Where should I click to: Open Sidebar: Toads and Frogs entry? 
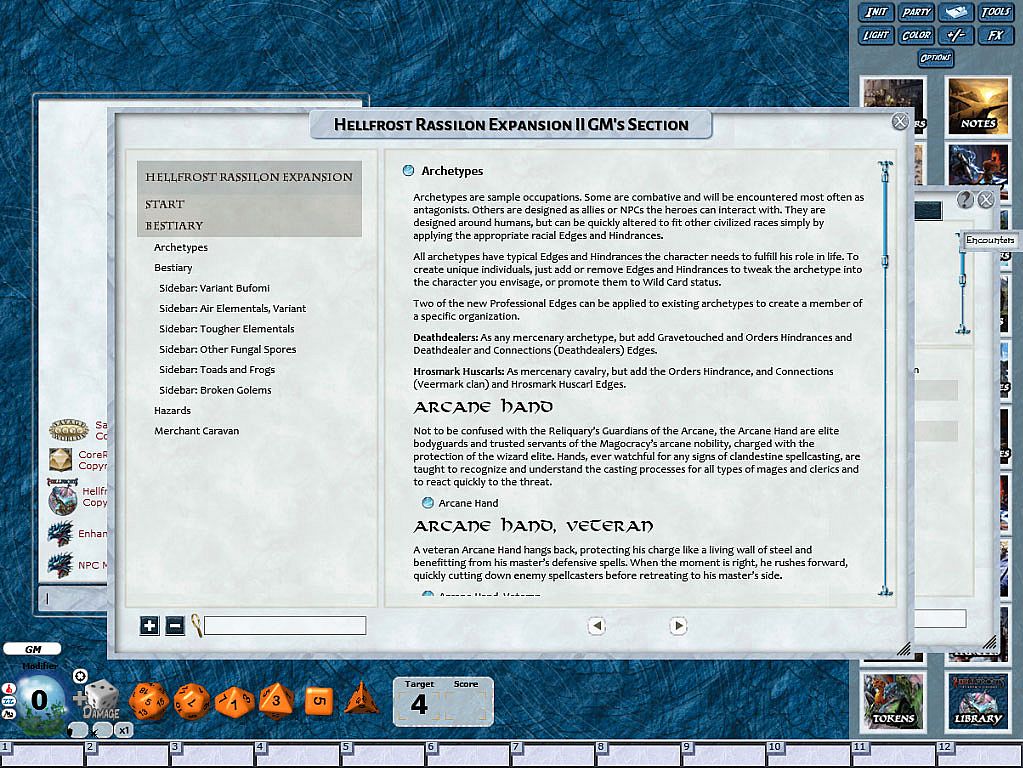pyautogui.click(x=217, y=369)
